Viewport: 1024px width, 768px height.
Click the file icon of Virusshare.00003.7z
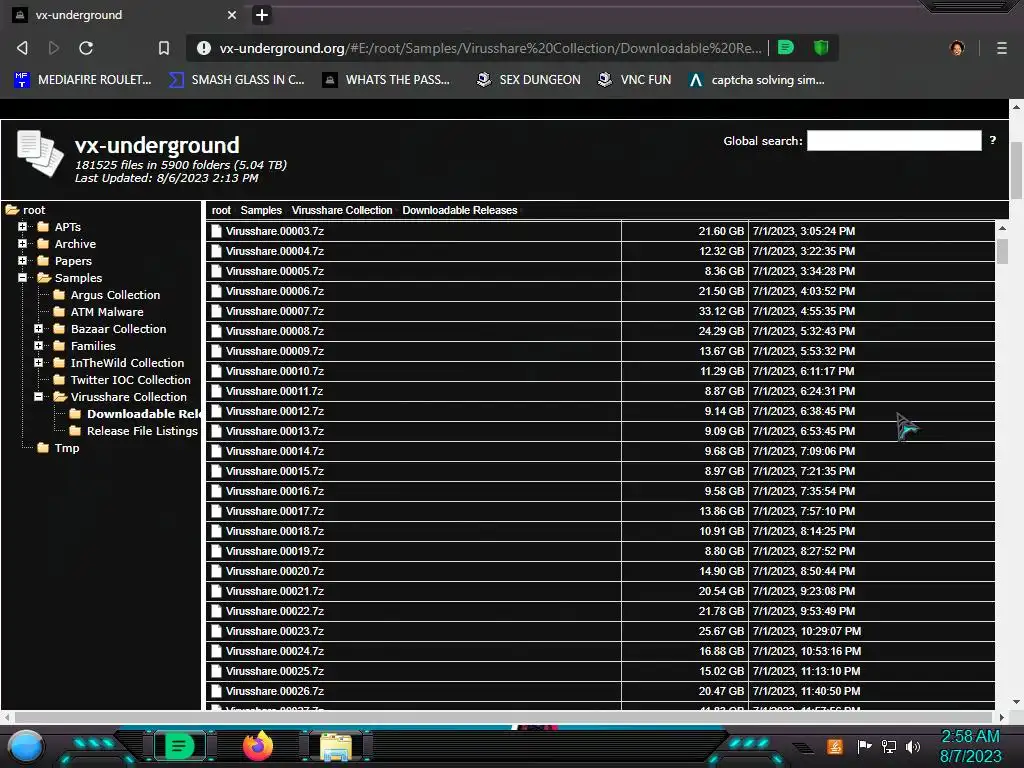point(216,231)
